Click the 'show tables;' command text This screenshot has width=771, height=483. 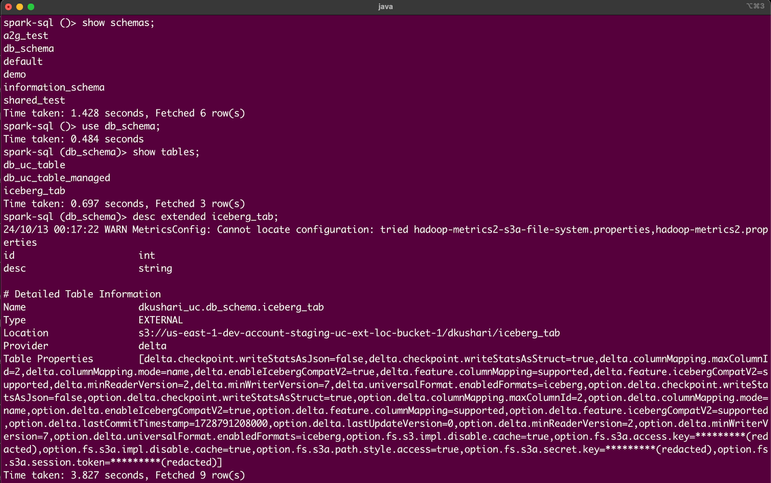click(162, 152)
